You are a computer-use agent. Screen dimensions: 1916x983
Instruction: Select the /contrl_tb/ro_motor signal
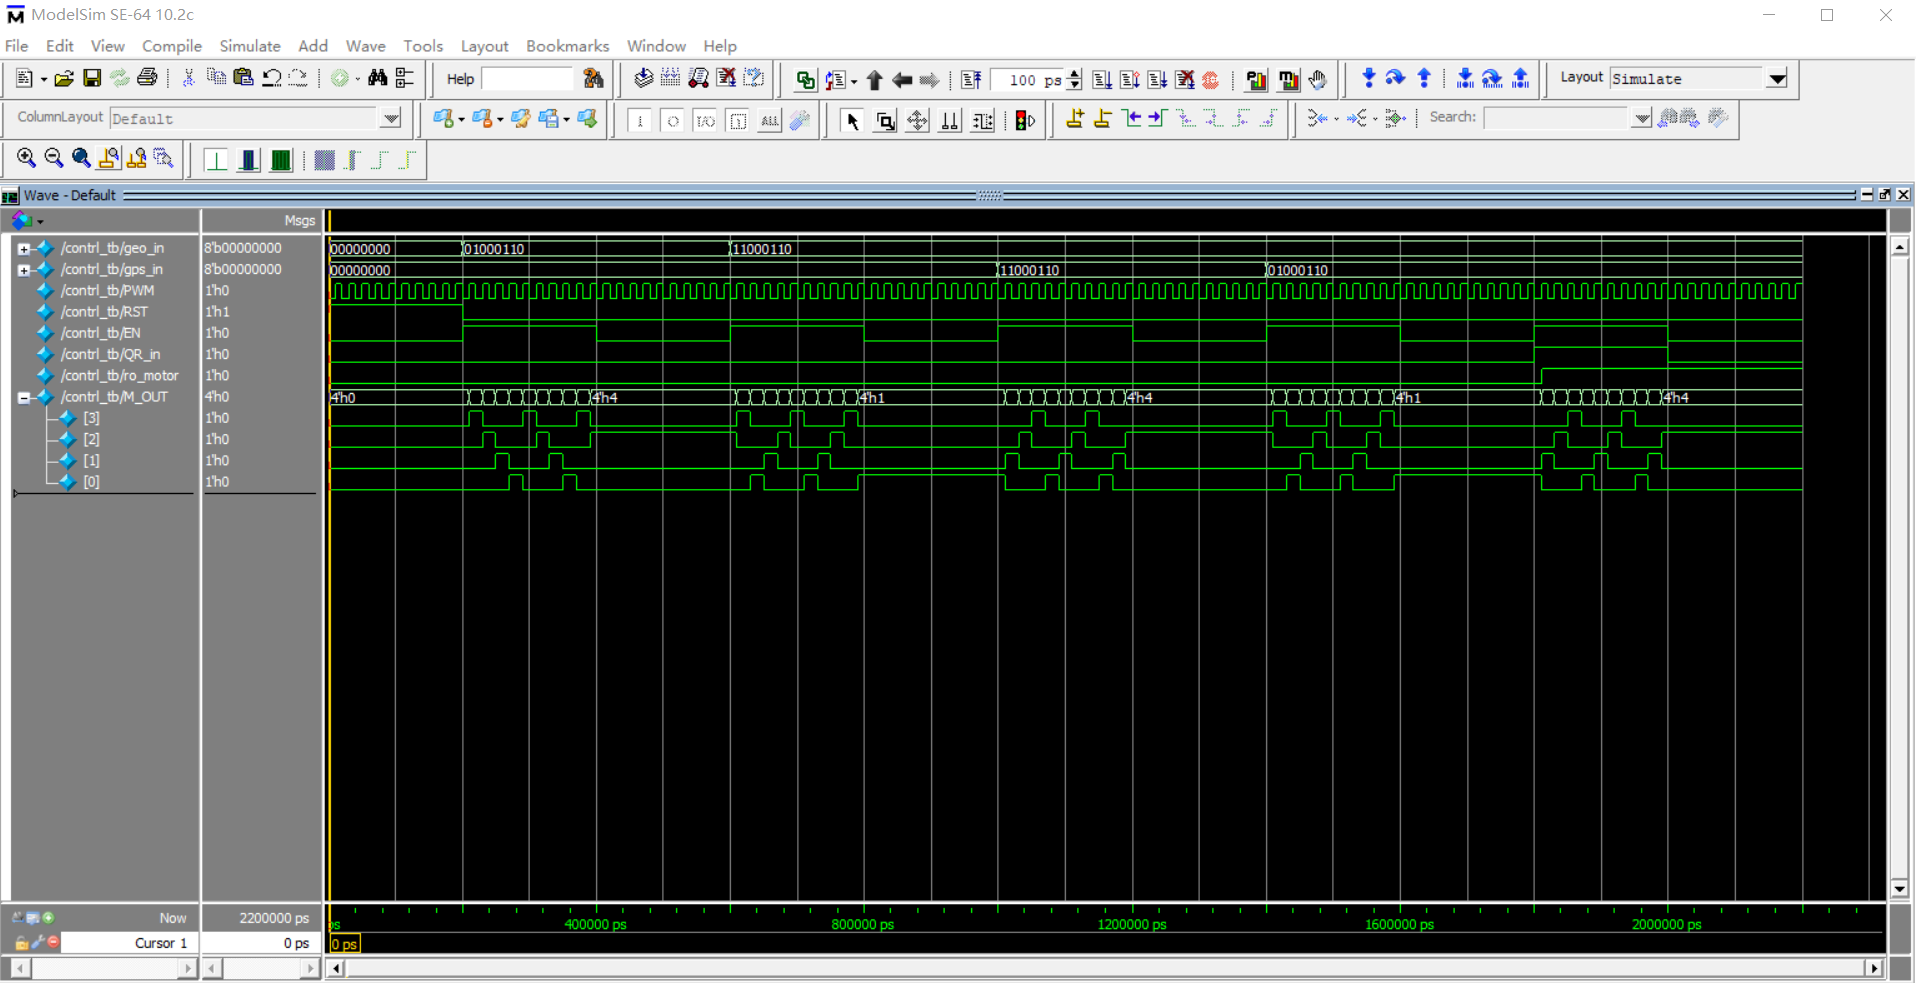(x=119, y=376)
